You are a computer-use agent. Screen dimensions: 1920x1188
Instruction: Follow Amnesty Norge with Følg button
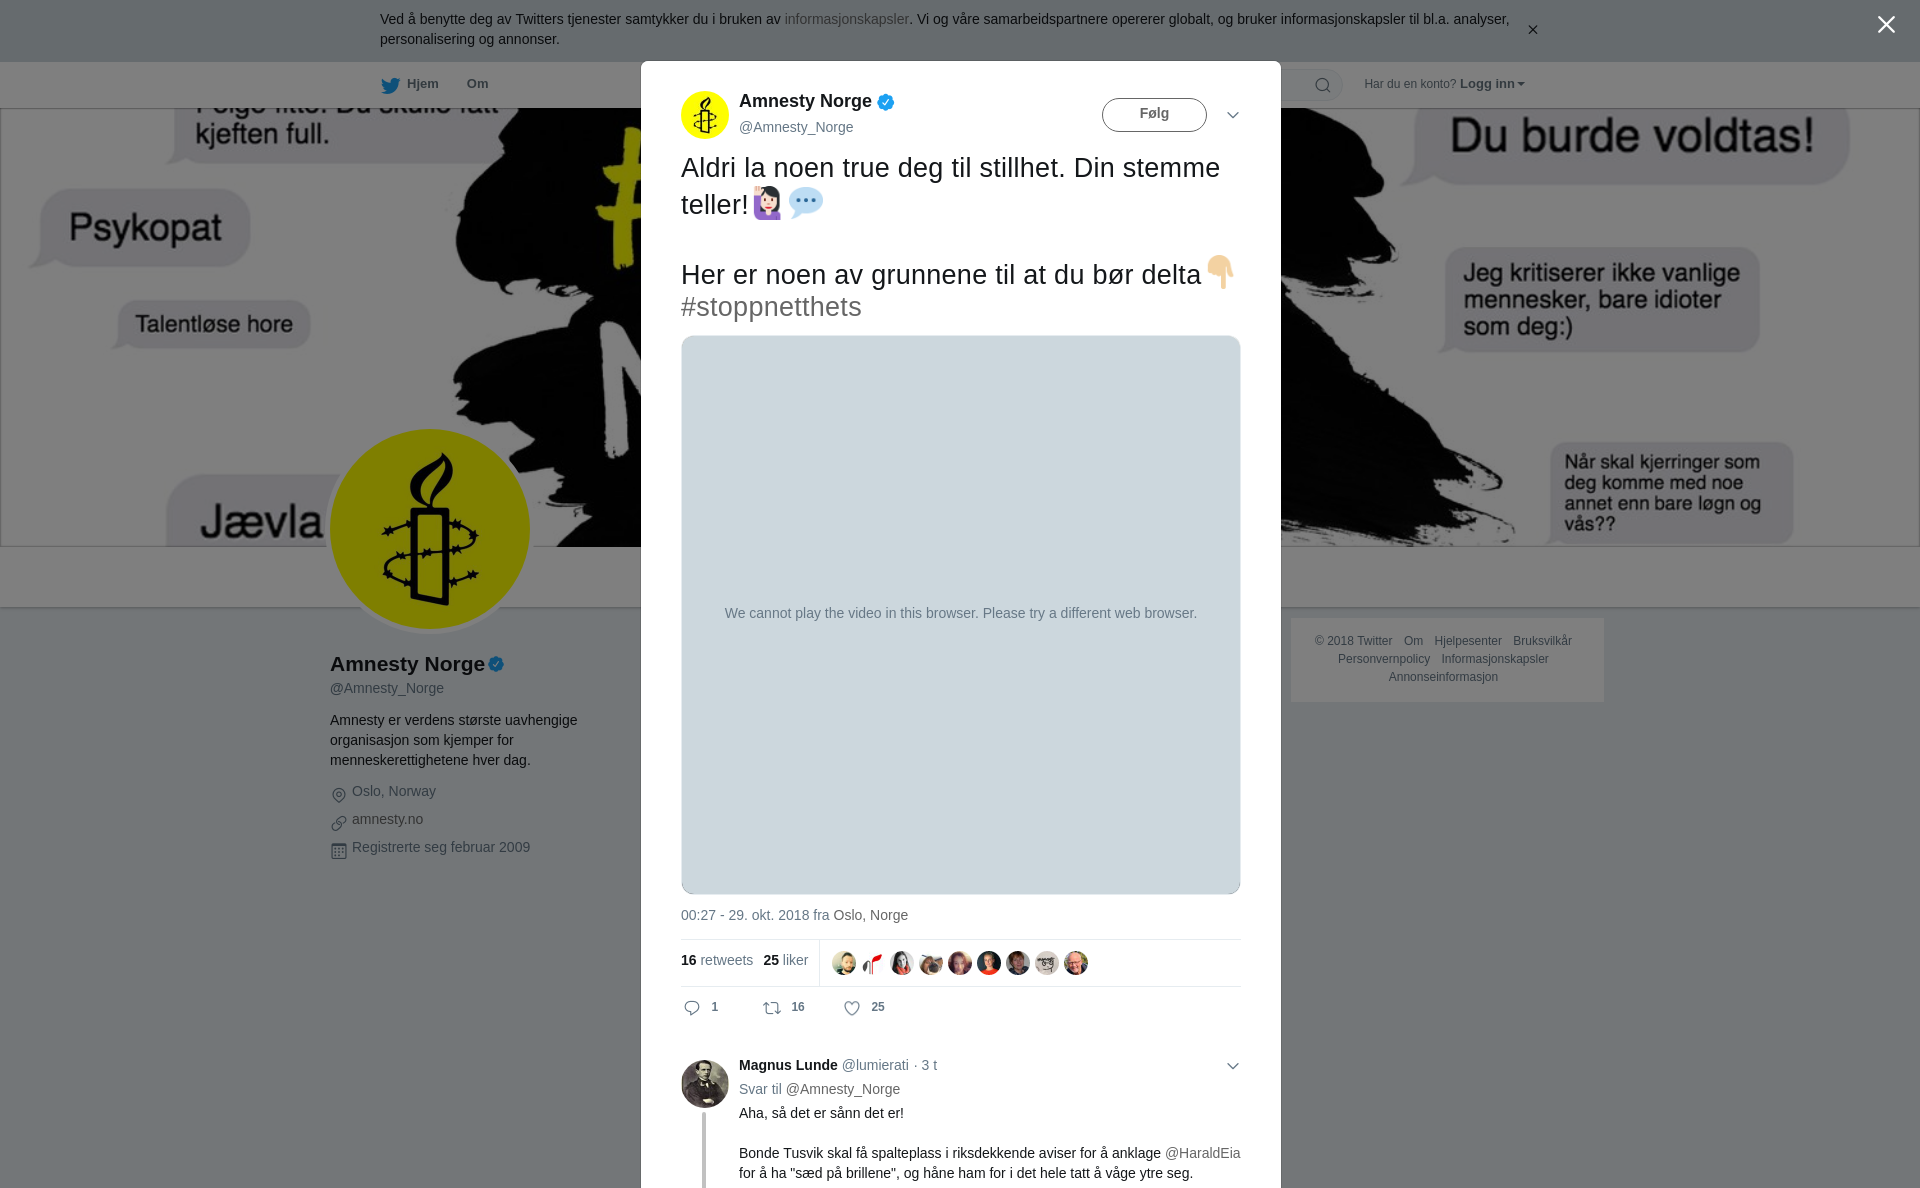(x=1154, y=115)
